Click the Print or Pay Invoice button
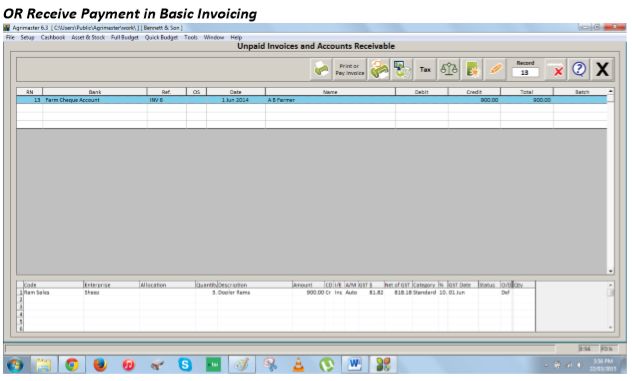 point(349,69)
